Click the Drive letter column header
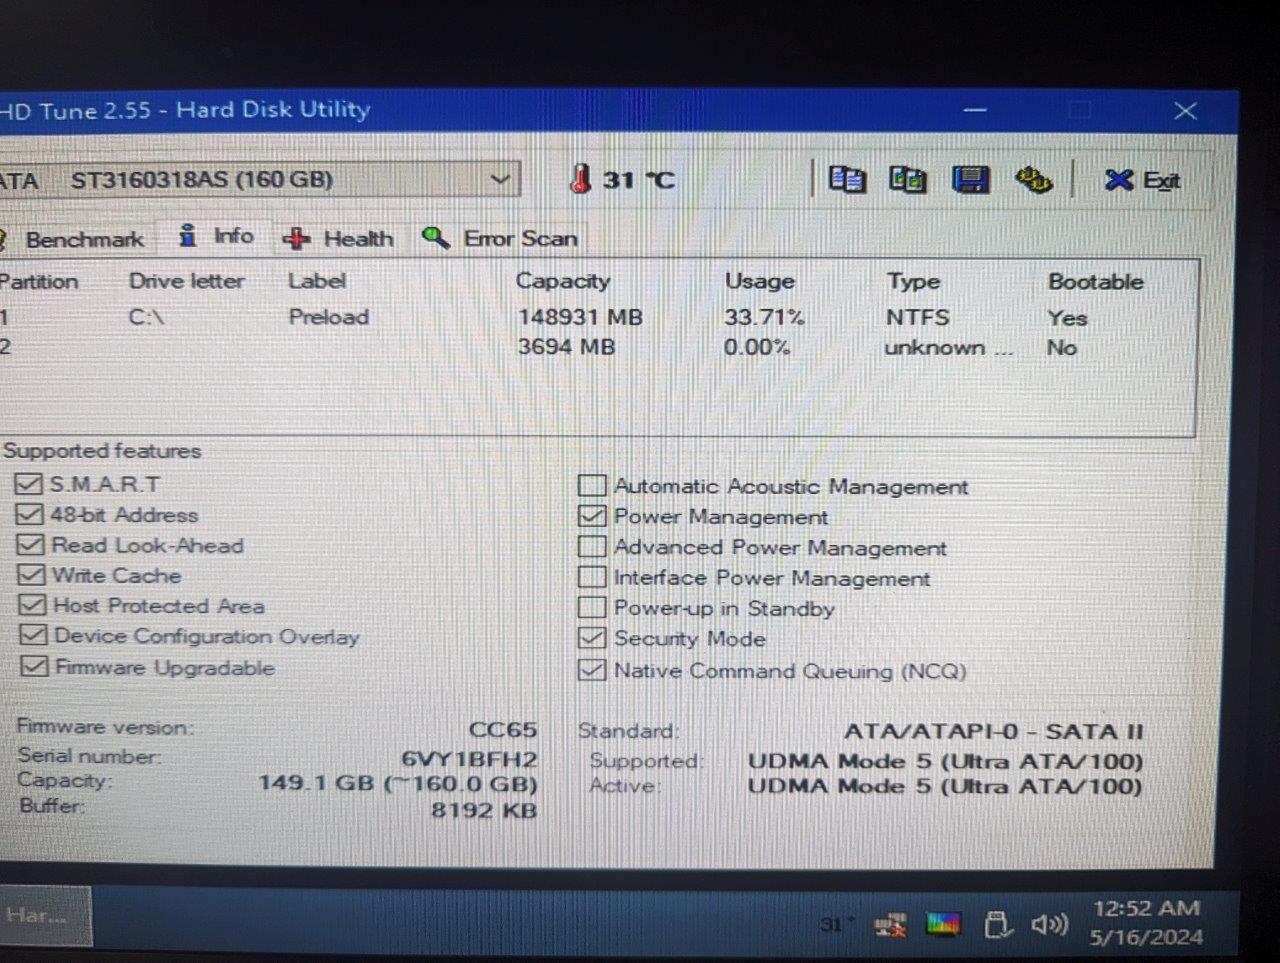This screenshot has height=963, width=1280. click(186, 281)
